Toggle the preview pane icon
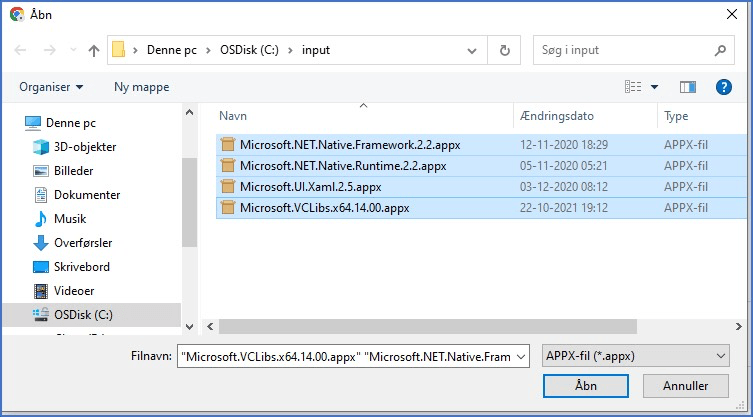This screenshot has width=753, height=417. [687, 87]
